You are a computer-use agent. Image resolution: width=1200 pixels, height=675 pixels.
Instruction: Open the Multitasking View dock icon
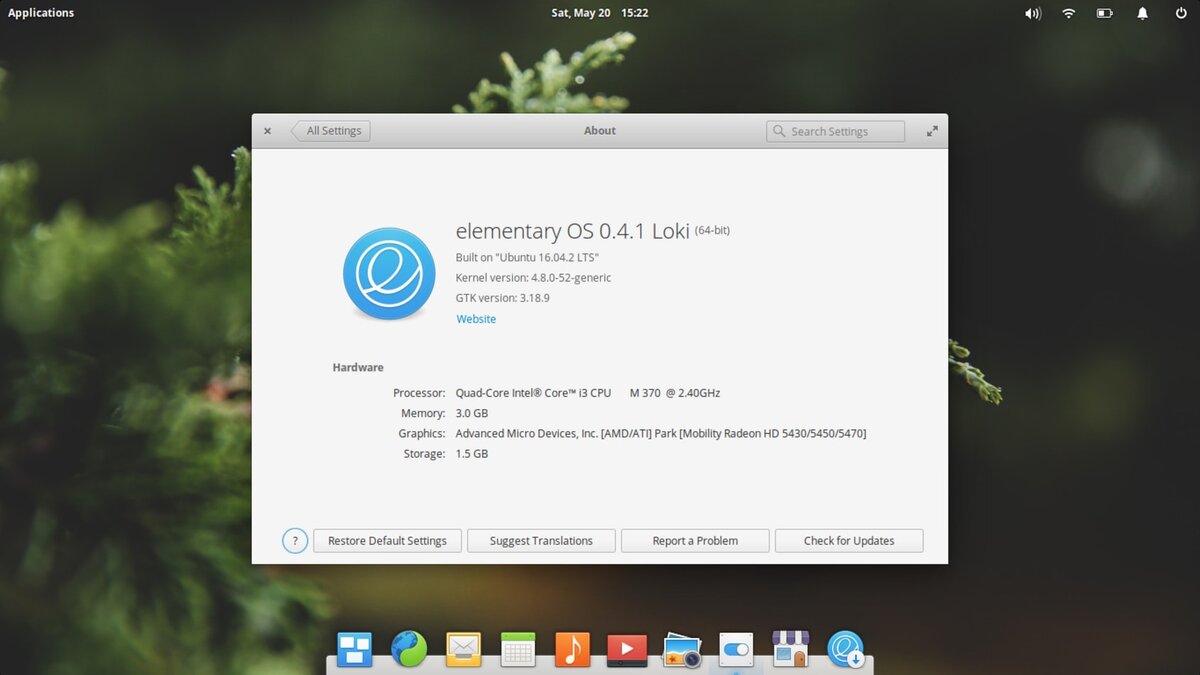pyautogui.click(x=355, y=649)
